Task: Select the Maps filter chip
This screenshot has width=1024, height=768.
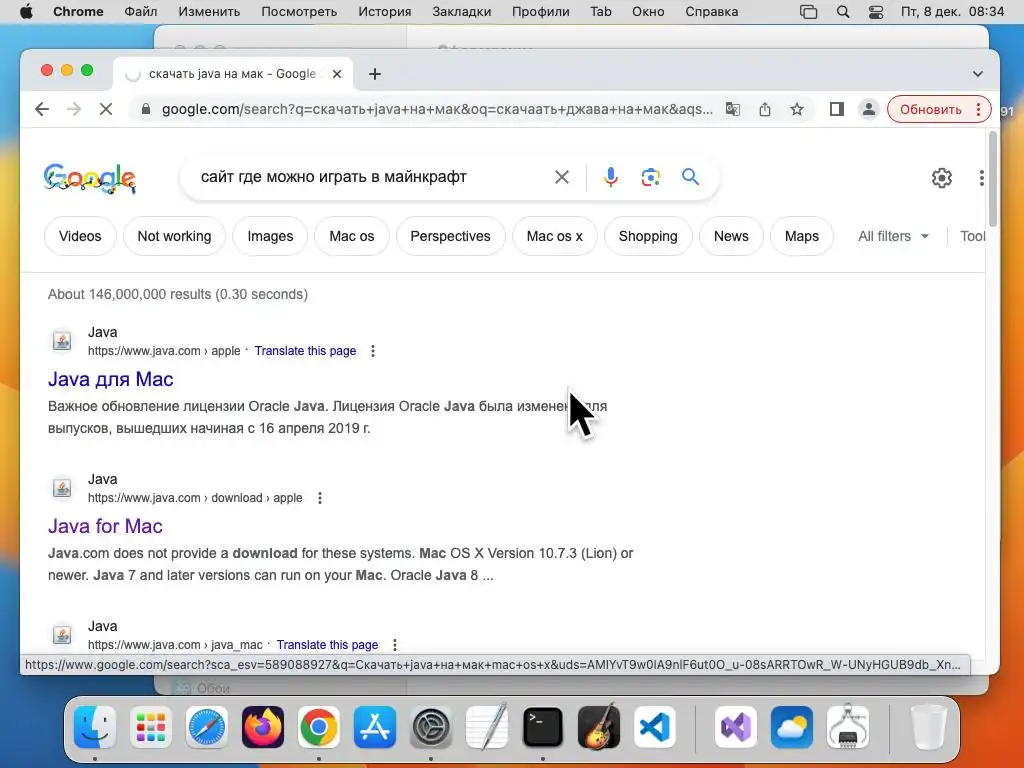Action: coord(801,236)
